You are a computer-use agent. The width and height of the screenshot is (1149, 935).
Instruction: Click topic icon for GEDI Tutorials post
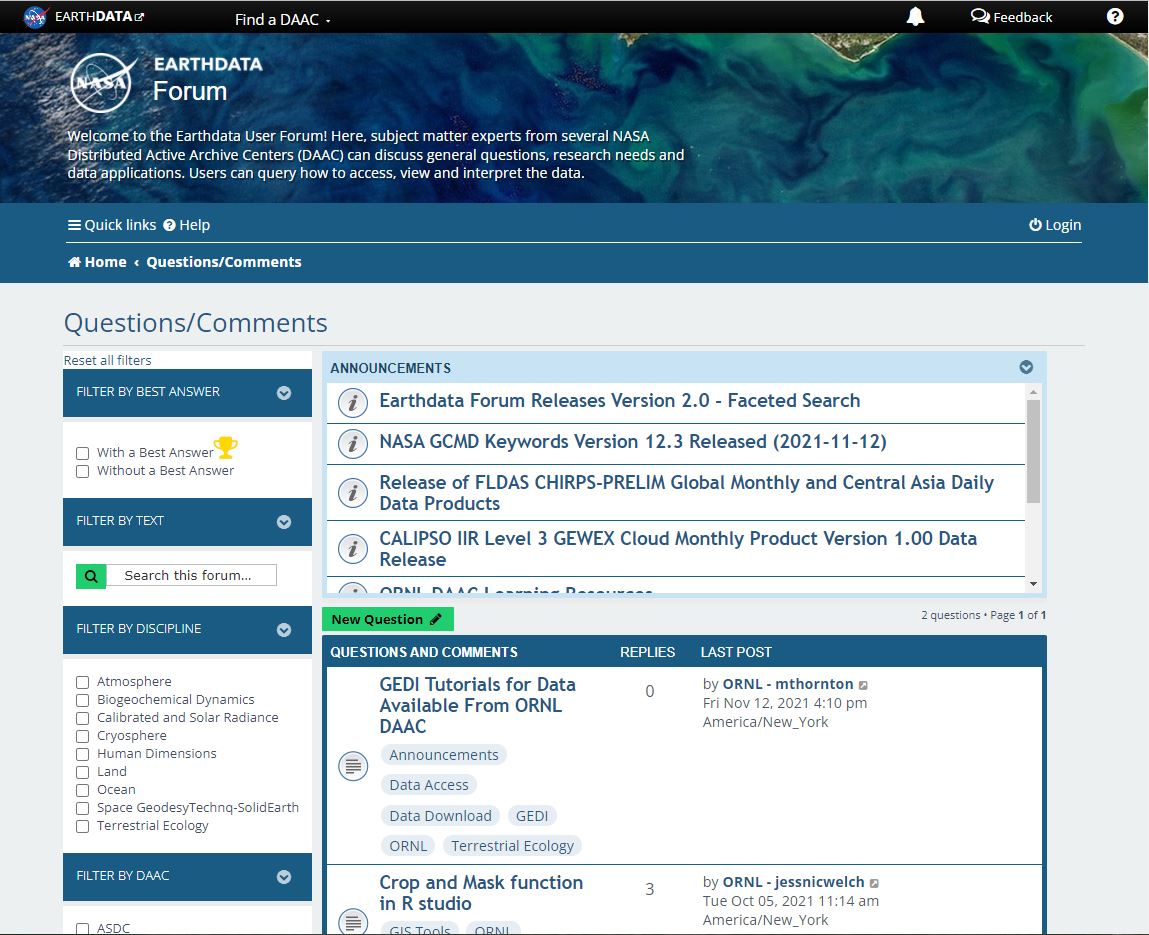point(352,766)
